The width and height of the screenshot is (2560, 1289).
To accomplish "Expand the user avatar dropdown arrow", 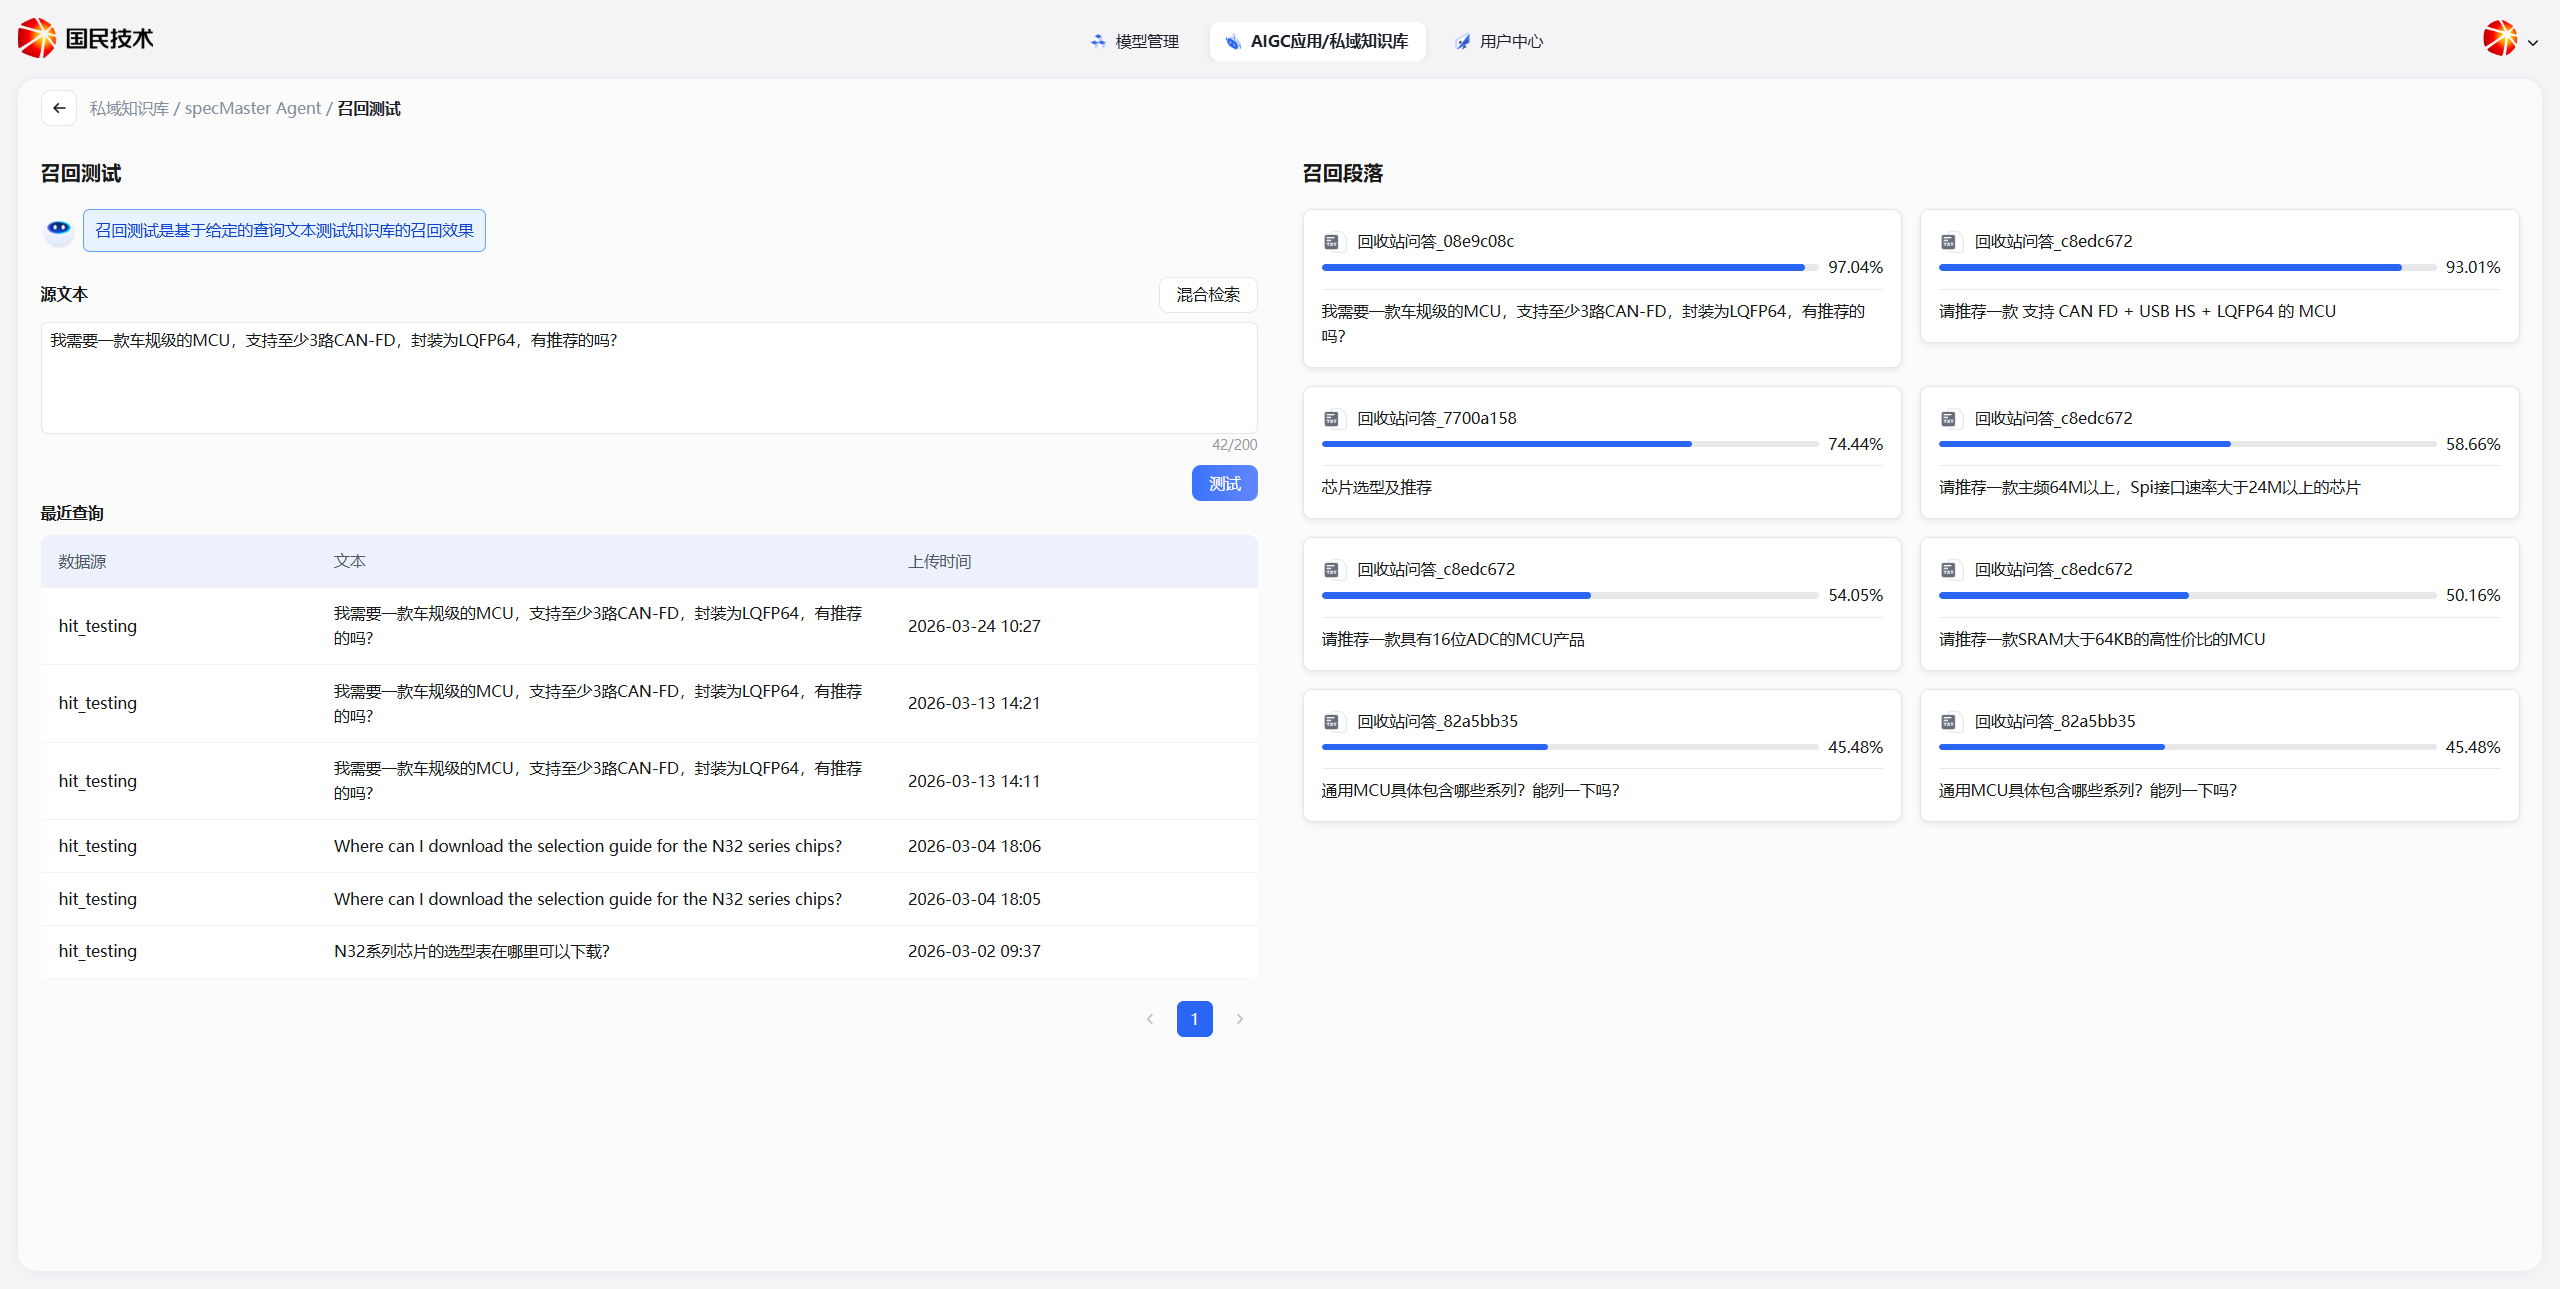I will [x=2533, y=43].
